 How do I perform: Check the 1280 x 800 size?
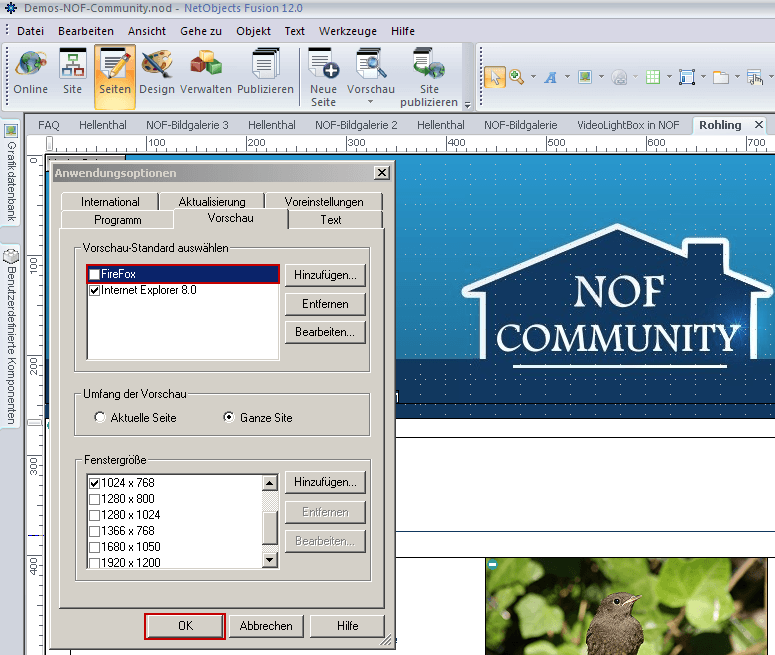[94, 499]
